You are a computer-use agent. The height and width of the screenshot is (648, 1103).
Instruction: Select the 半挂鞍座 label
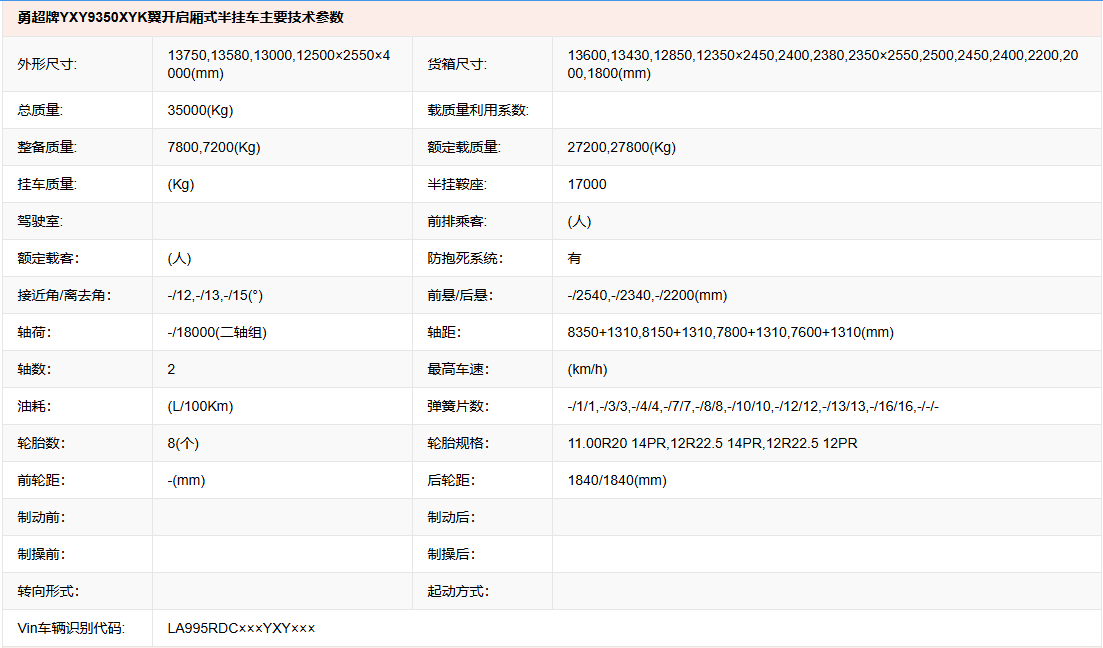[457, 184]
